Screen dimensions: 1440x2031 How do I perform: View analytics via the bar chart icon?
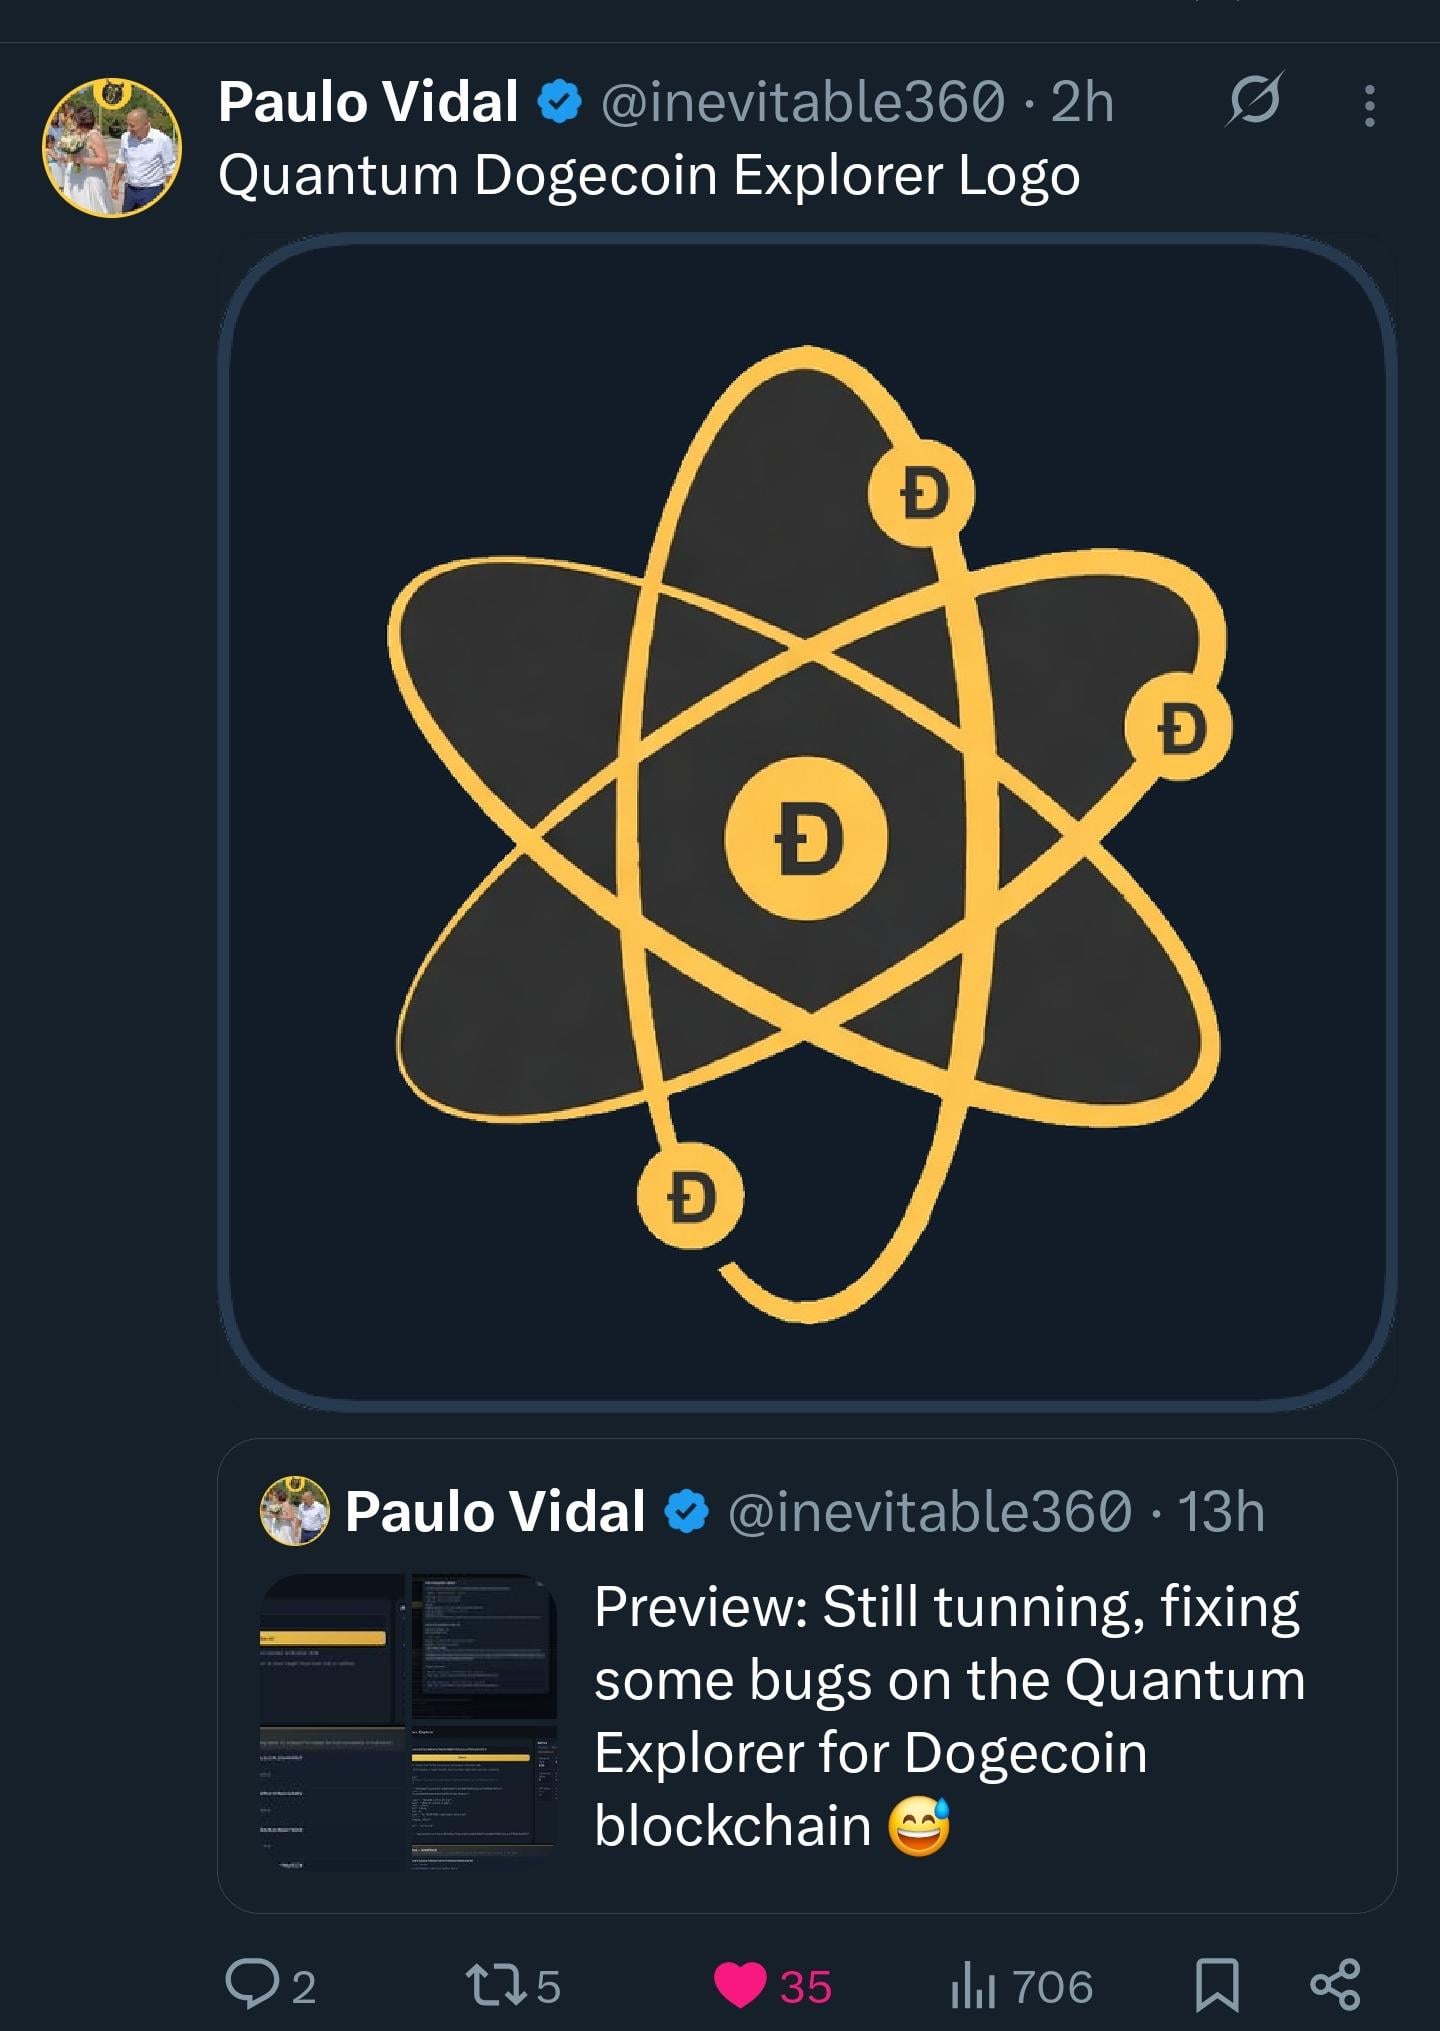point(972,1986)
